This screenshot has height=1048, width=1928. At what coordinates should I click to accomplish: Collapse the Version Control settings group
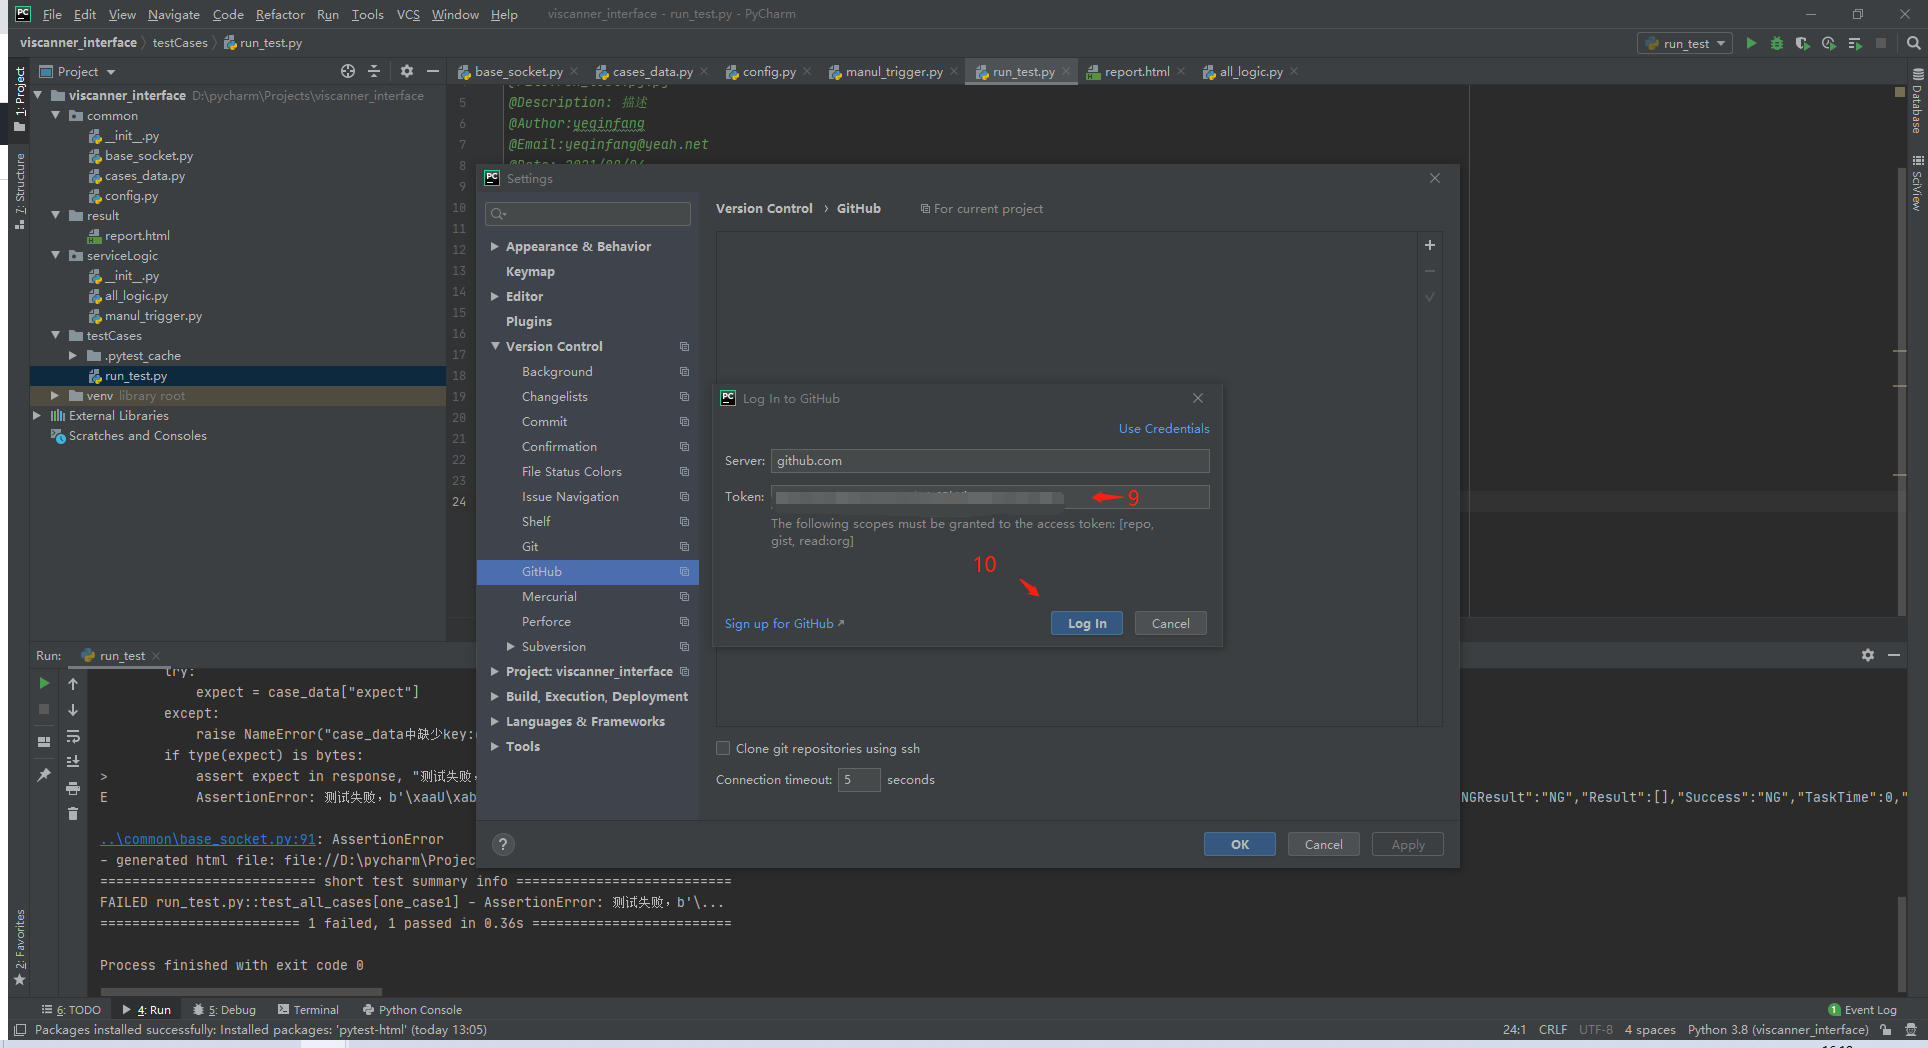[x=495, y=346]
